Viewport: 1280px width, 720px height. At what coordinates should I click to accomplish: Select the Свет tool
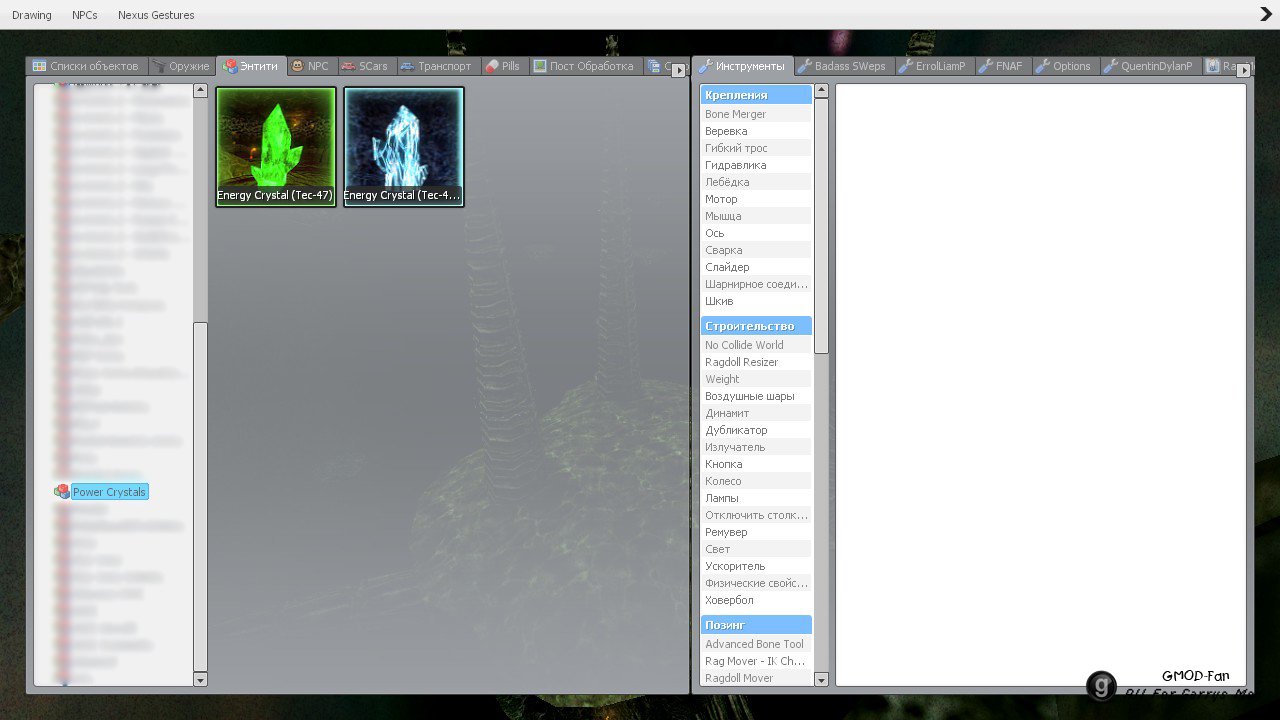click(757, 549)
